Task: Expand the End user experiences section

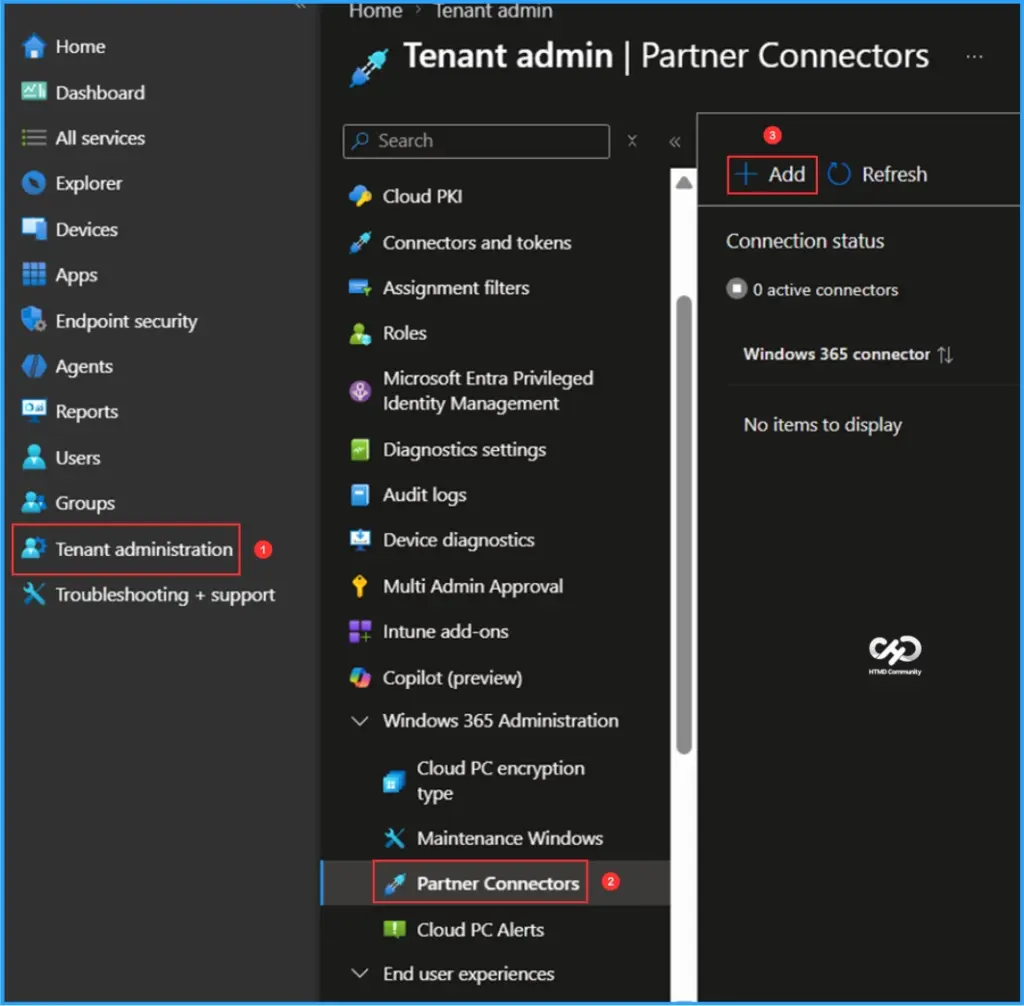Action: (x=362, y=973)
